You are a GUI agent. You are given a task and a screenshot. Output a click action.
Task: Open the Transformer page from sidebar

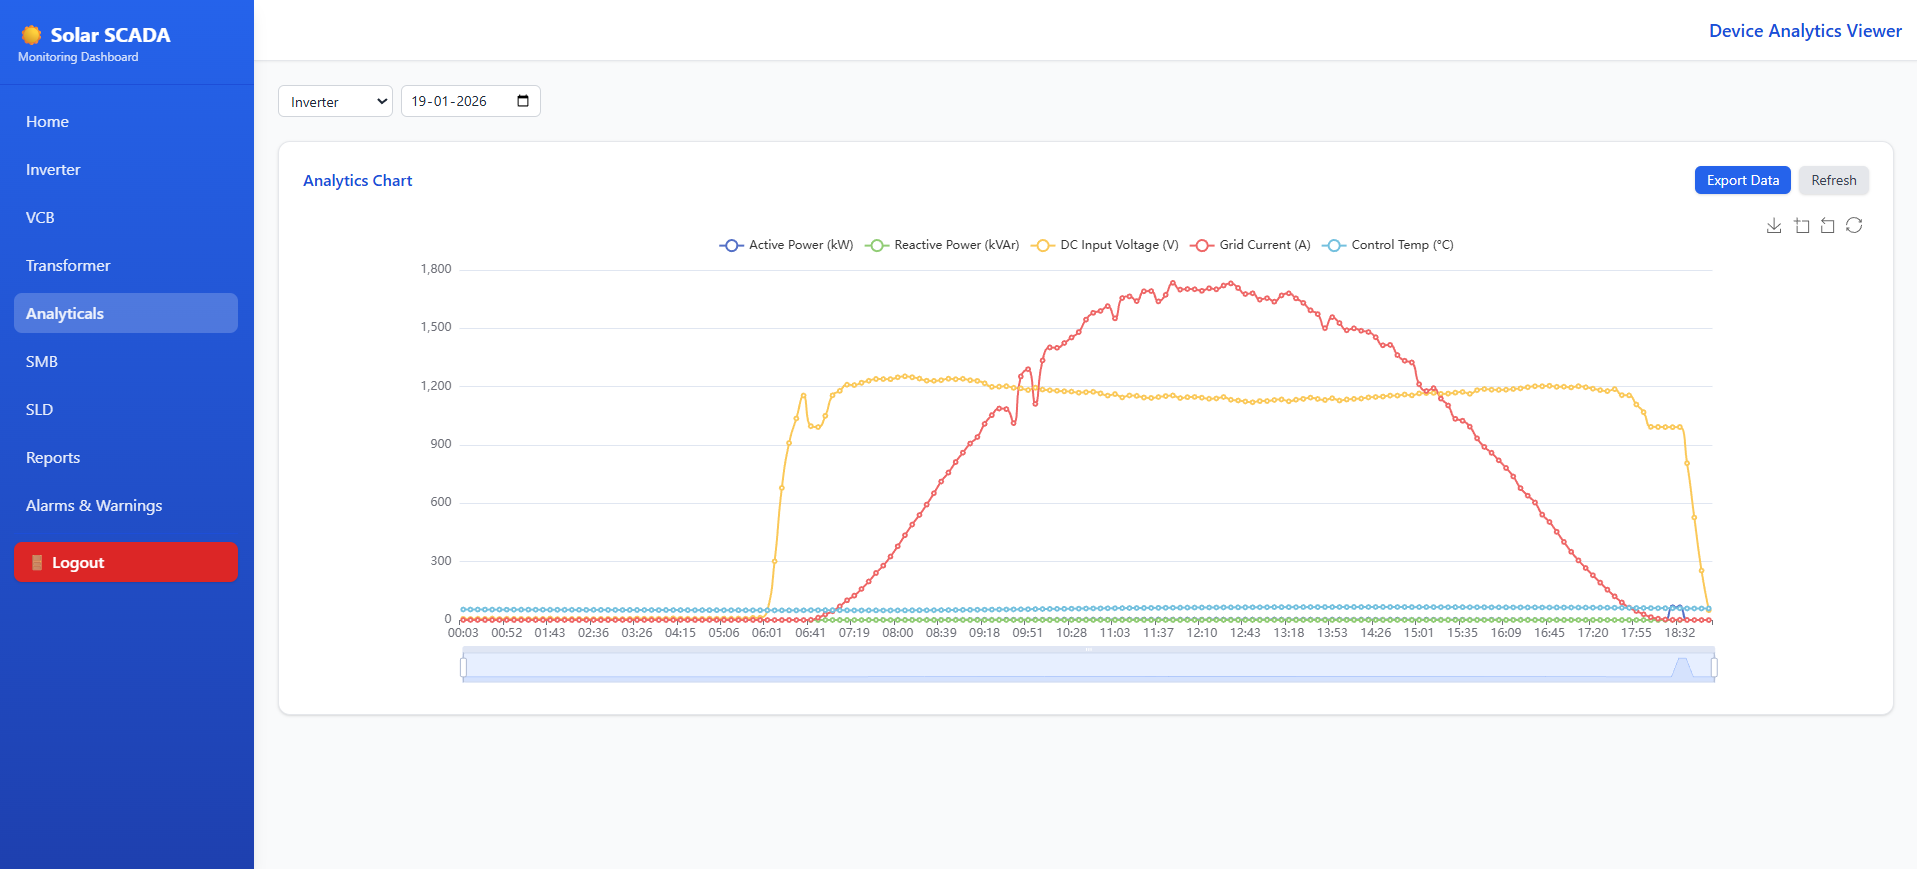tap(68, 266)
